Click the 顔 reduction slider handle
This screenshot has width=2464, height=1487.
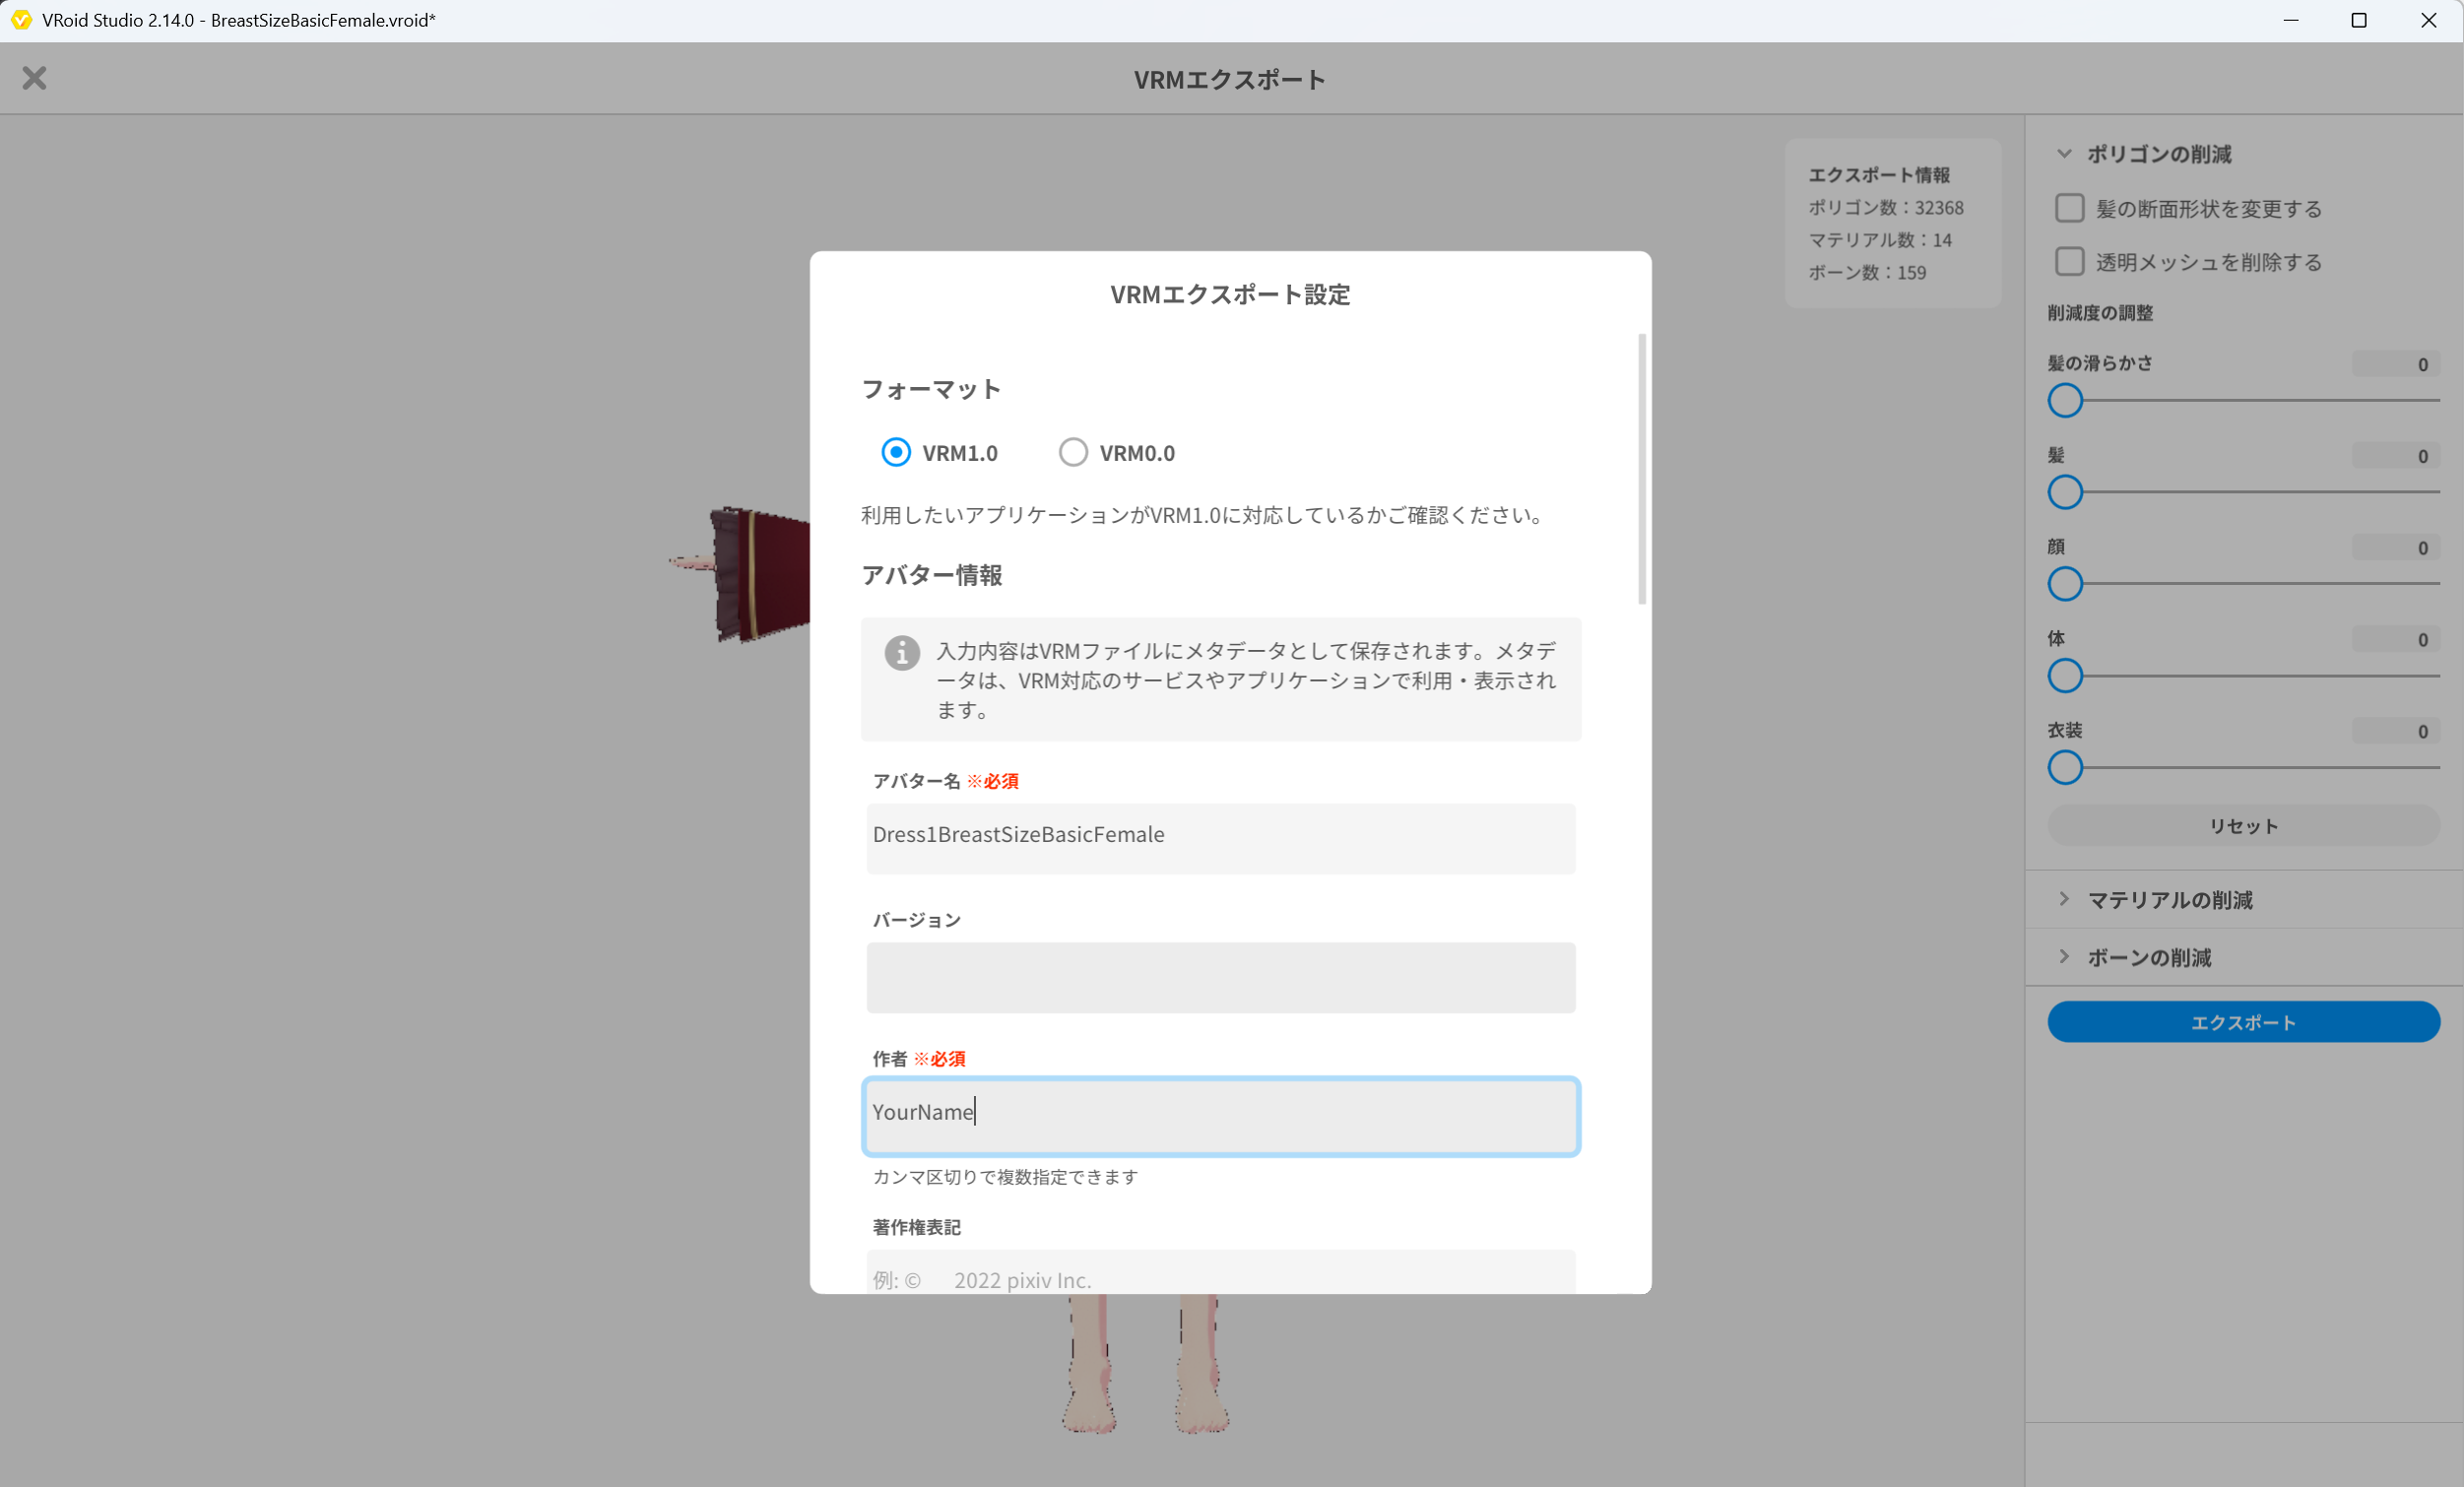(x=2065, y=584)
